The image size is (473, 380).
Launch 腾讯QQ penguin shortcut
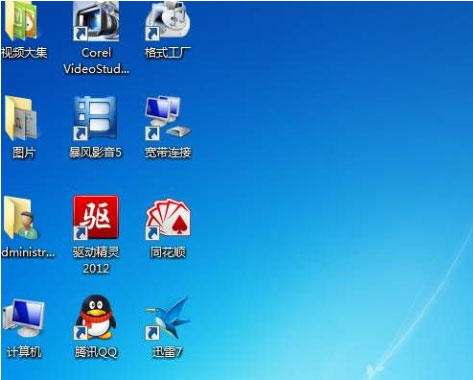96,317
